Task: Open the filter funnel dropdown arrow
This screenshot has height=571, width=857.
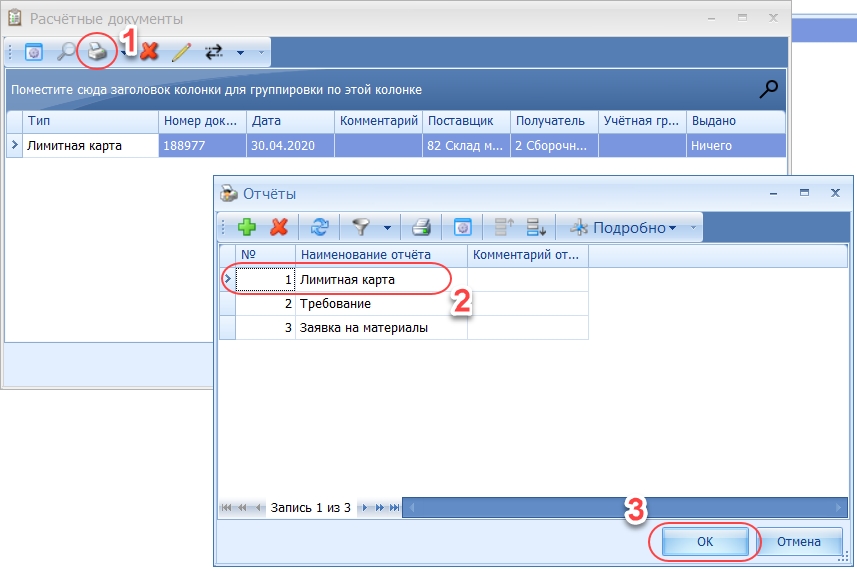Action: 387,227
